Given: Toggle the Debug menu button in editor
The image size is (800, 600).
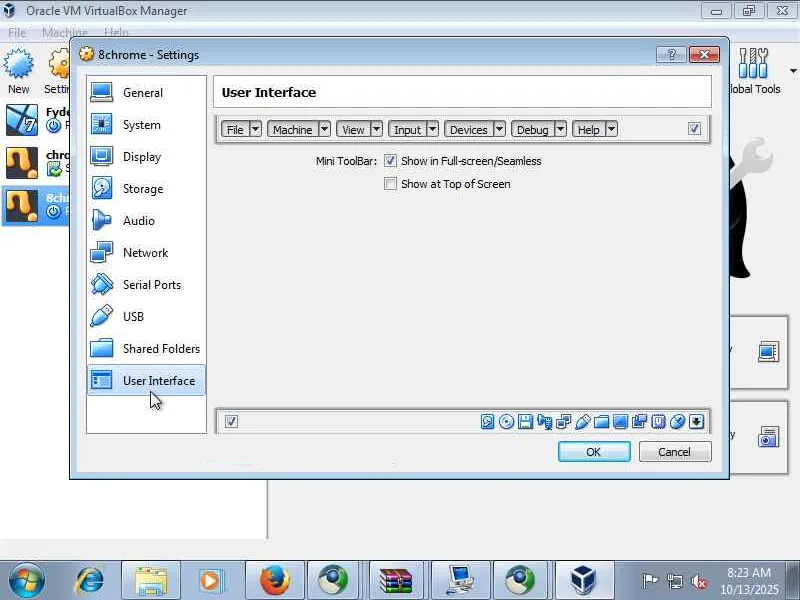Looking at the screenshot, I should [x=533, y=130].
